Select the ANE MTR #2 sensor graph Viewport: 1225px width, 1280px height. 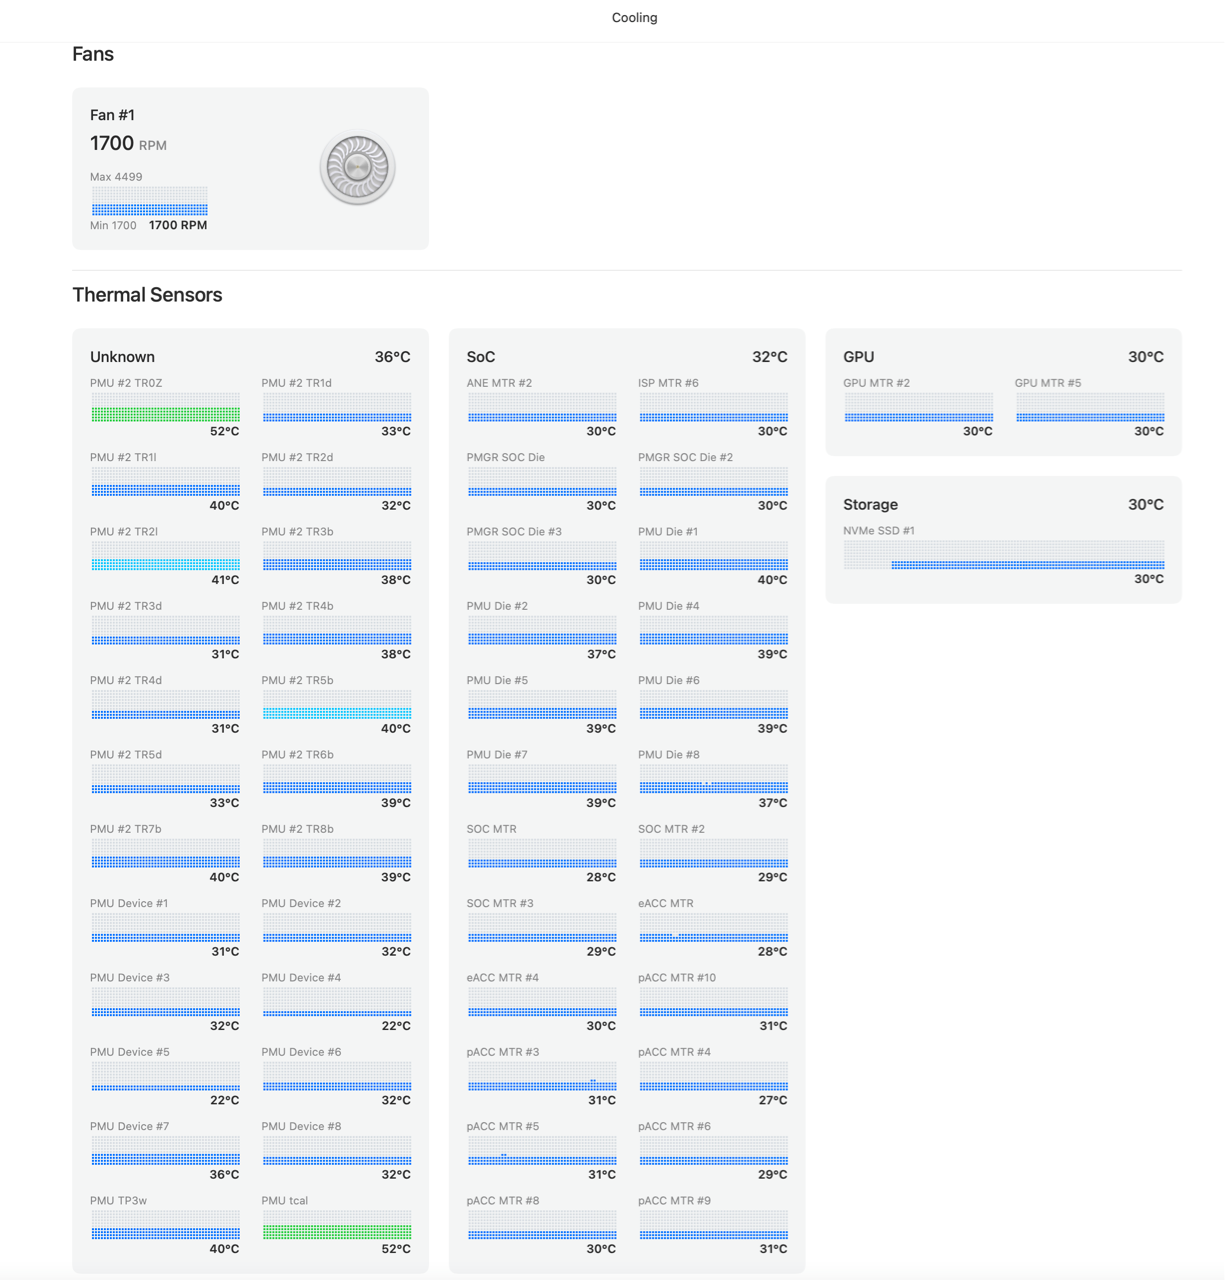[x=541, y=408]
